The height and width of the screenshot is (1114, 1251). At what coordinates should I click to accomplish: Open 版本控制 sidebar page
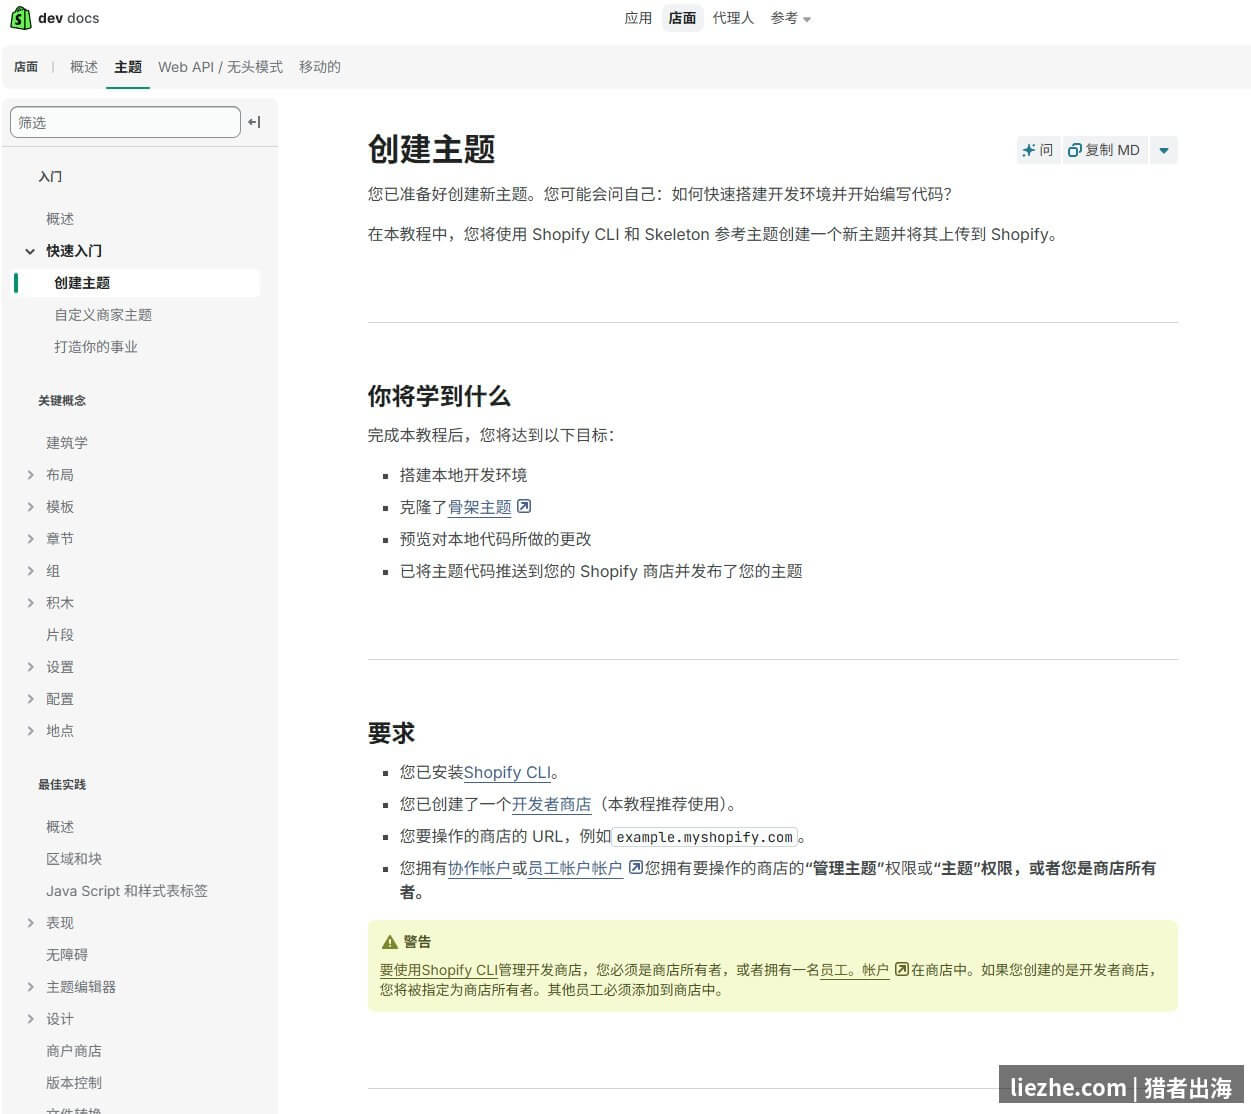tap(74, 1083)
